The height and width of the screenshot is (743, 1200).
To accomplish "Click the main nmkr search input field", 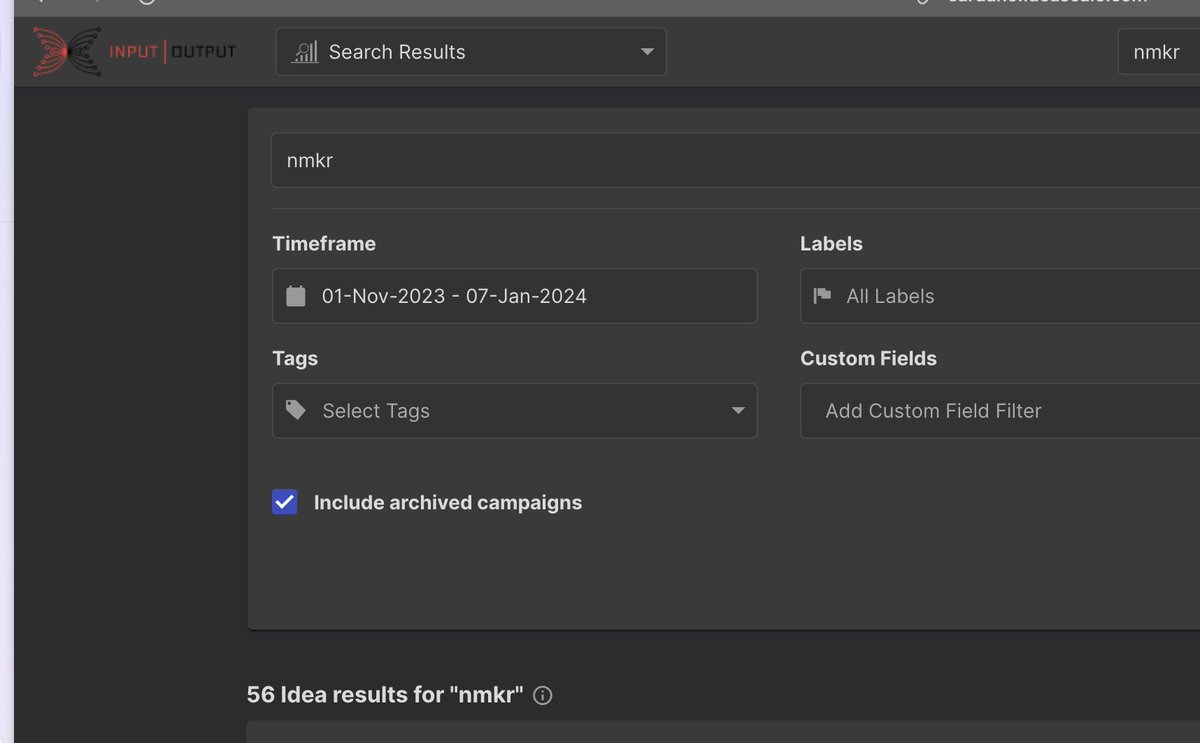I will click(x=735, y=160).
